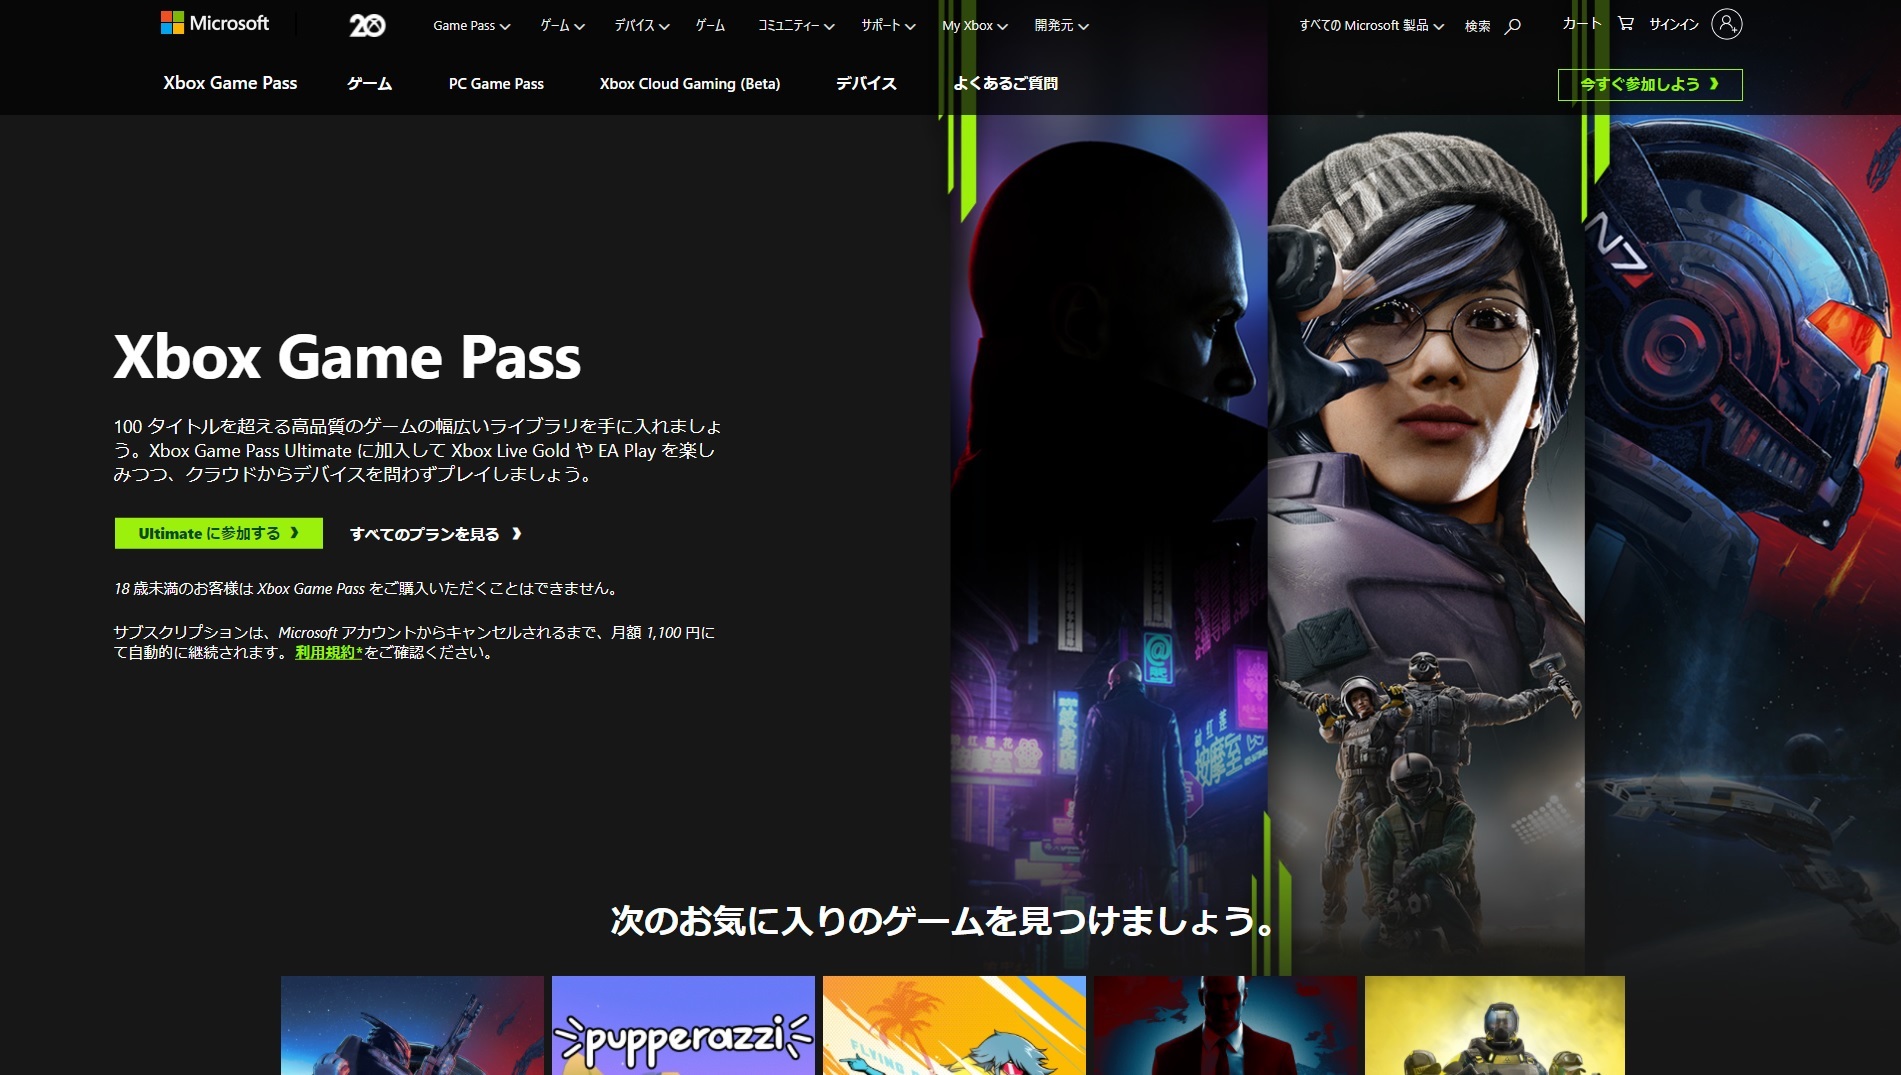Open the Xbox Cloud Gaming (Beta) tab

[x=690, y=84]
